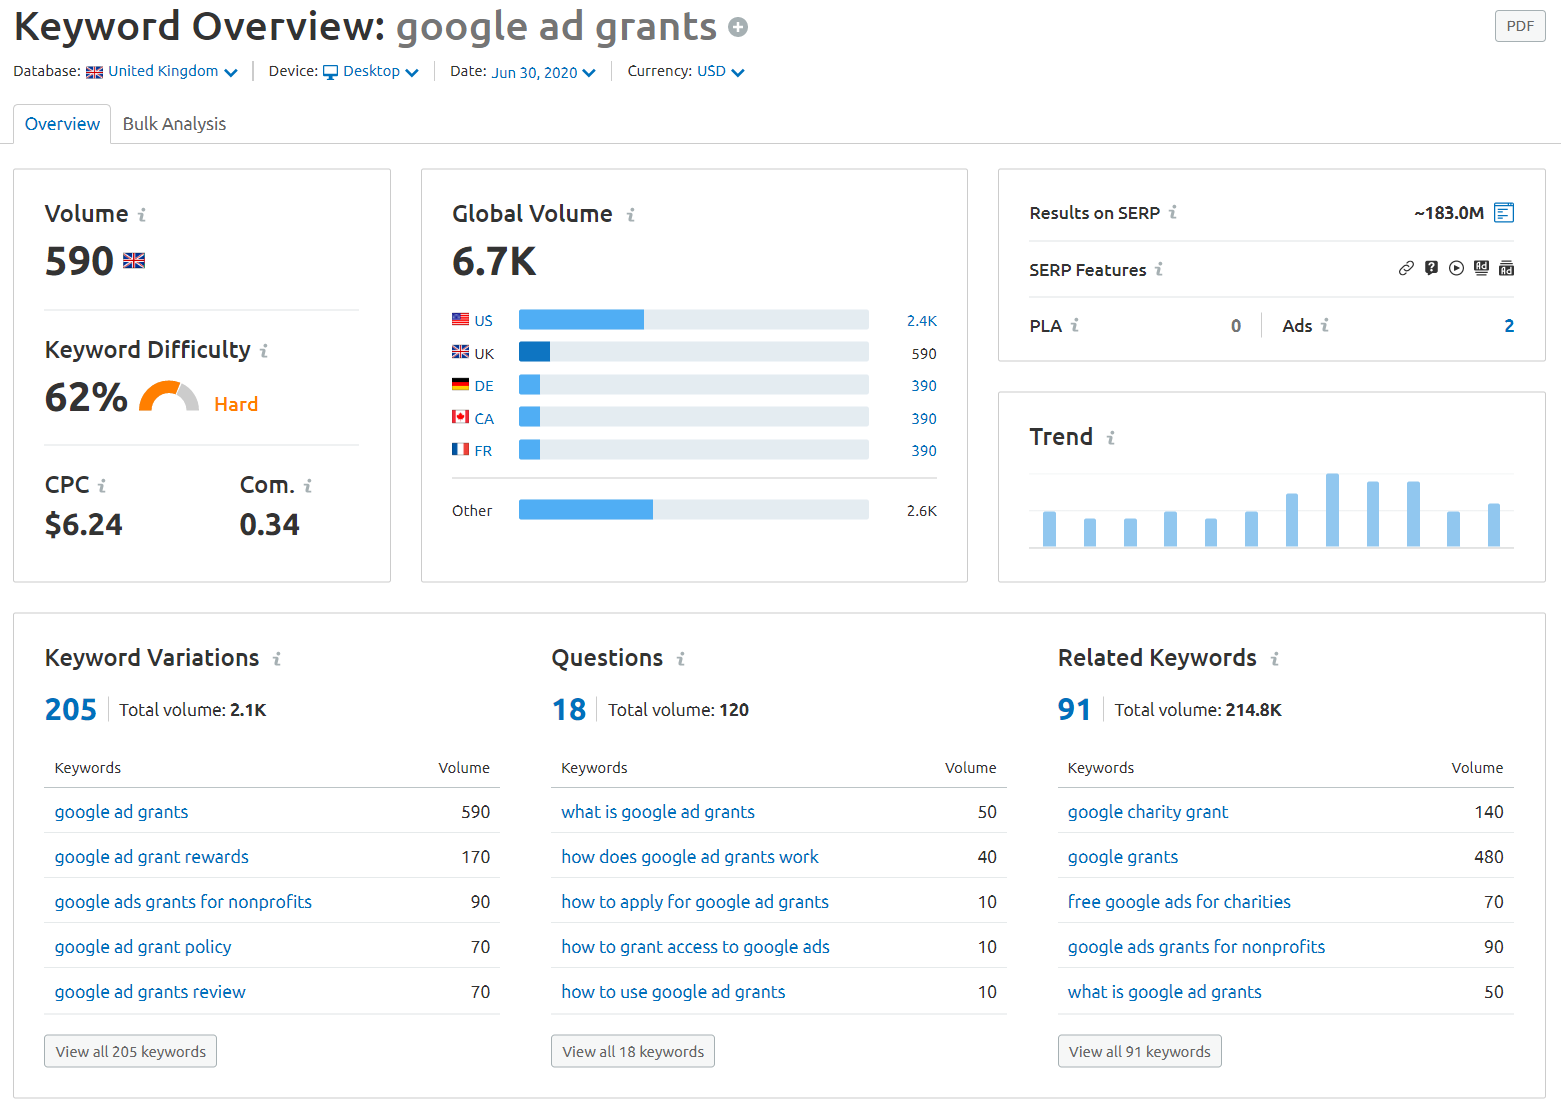This screenshot has width=1561, height=1111.
Task: Click the Ads count 2 link
Action: point(1509,326)
